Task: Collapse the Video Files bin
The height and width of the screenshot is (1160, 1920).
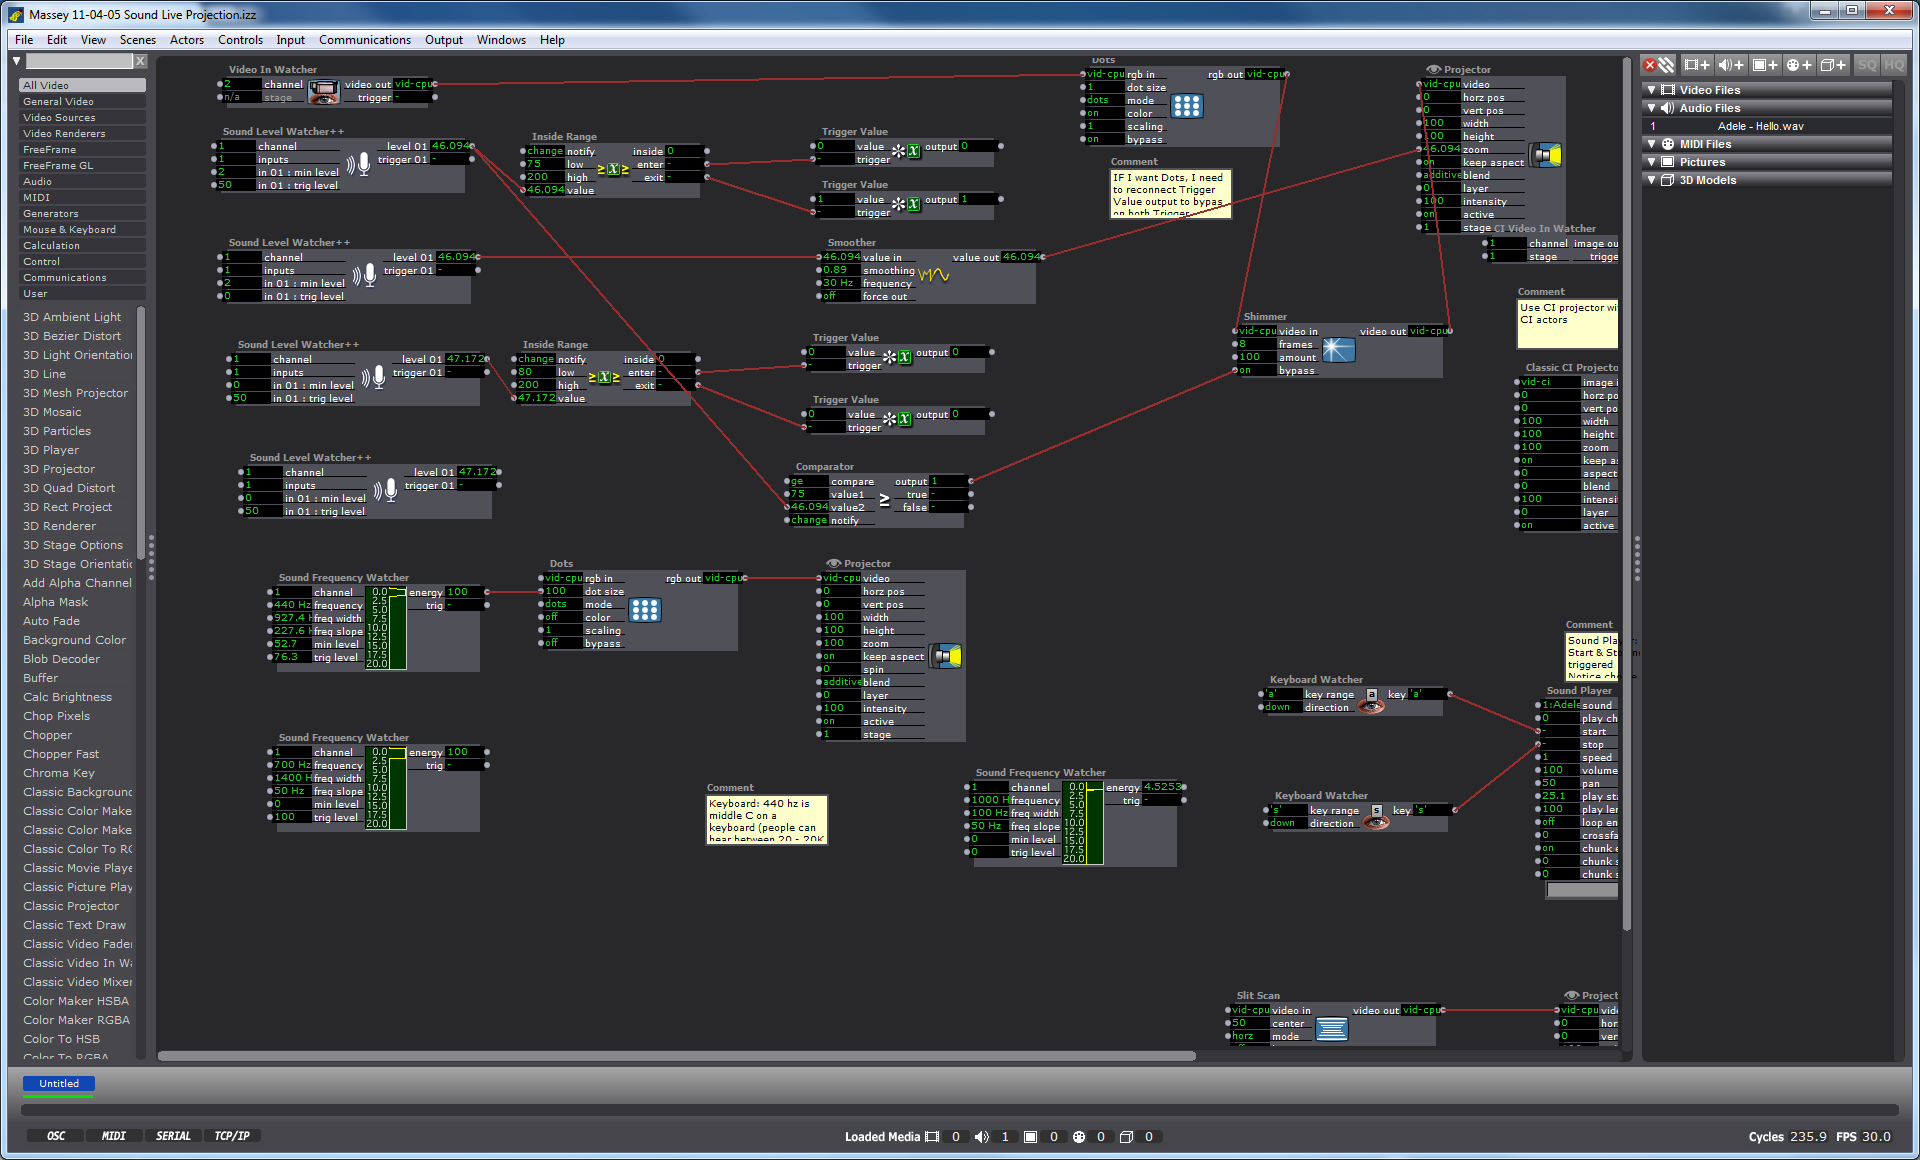Action: tap(1651, 90)
